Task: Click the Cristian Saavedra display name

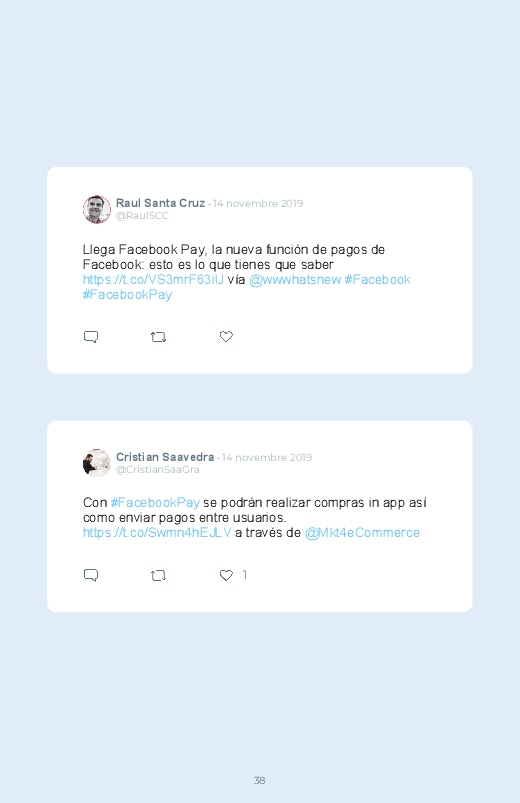Action: click(165, 457)
